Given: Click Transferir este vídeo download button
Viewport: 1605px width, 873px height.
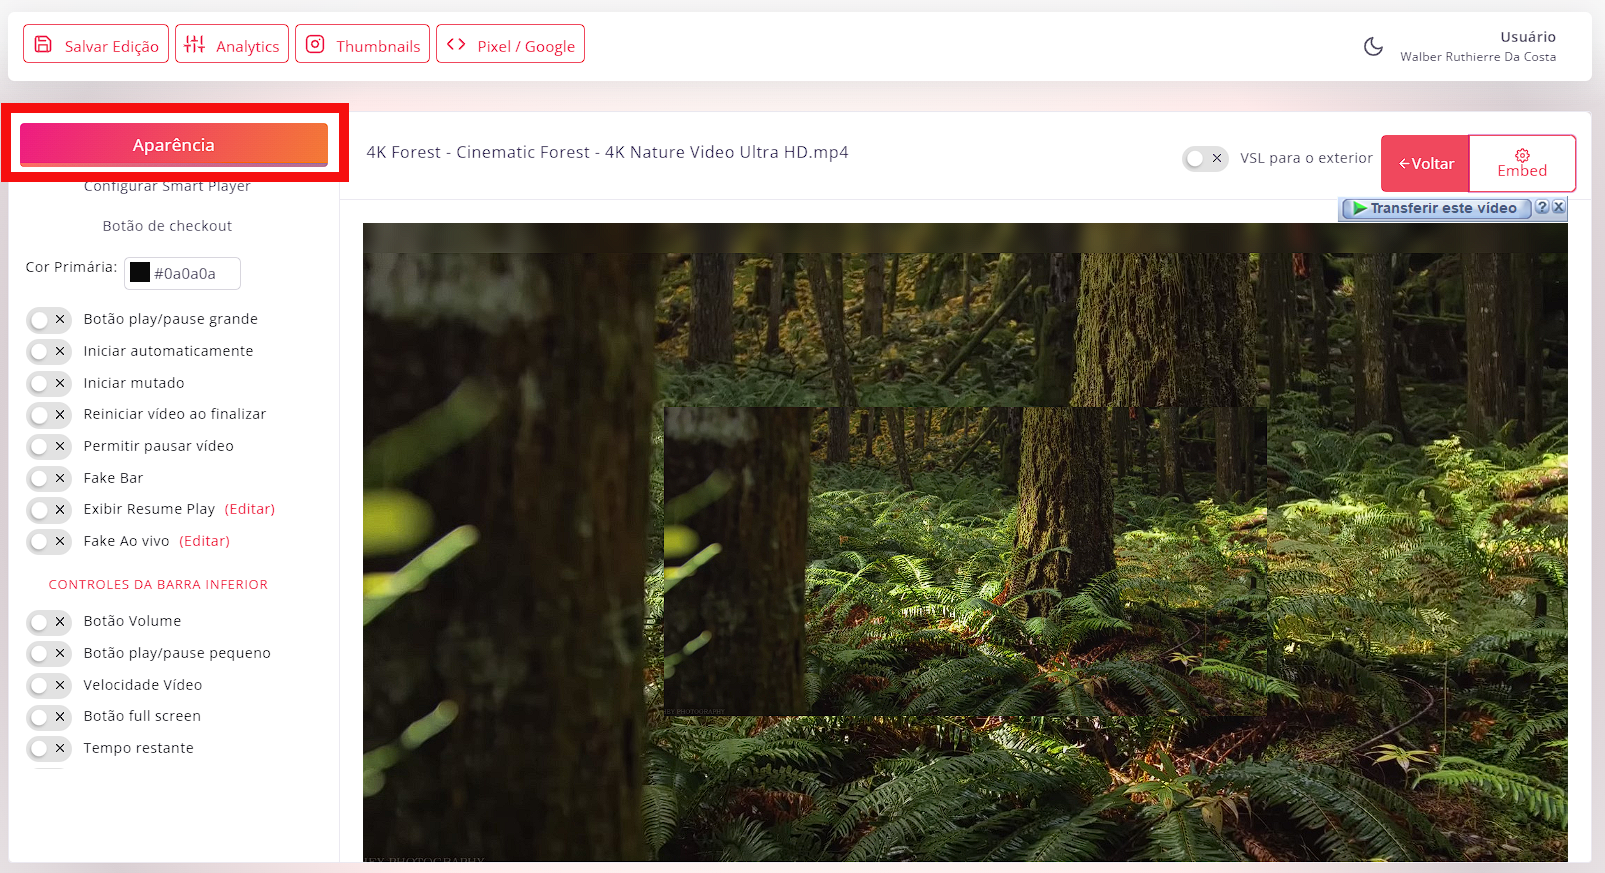Looking at the screenshot, I should [1436, 208].
